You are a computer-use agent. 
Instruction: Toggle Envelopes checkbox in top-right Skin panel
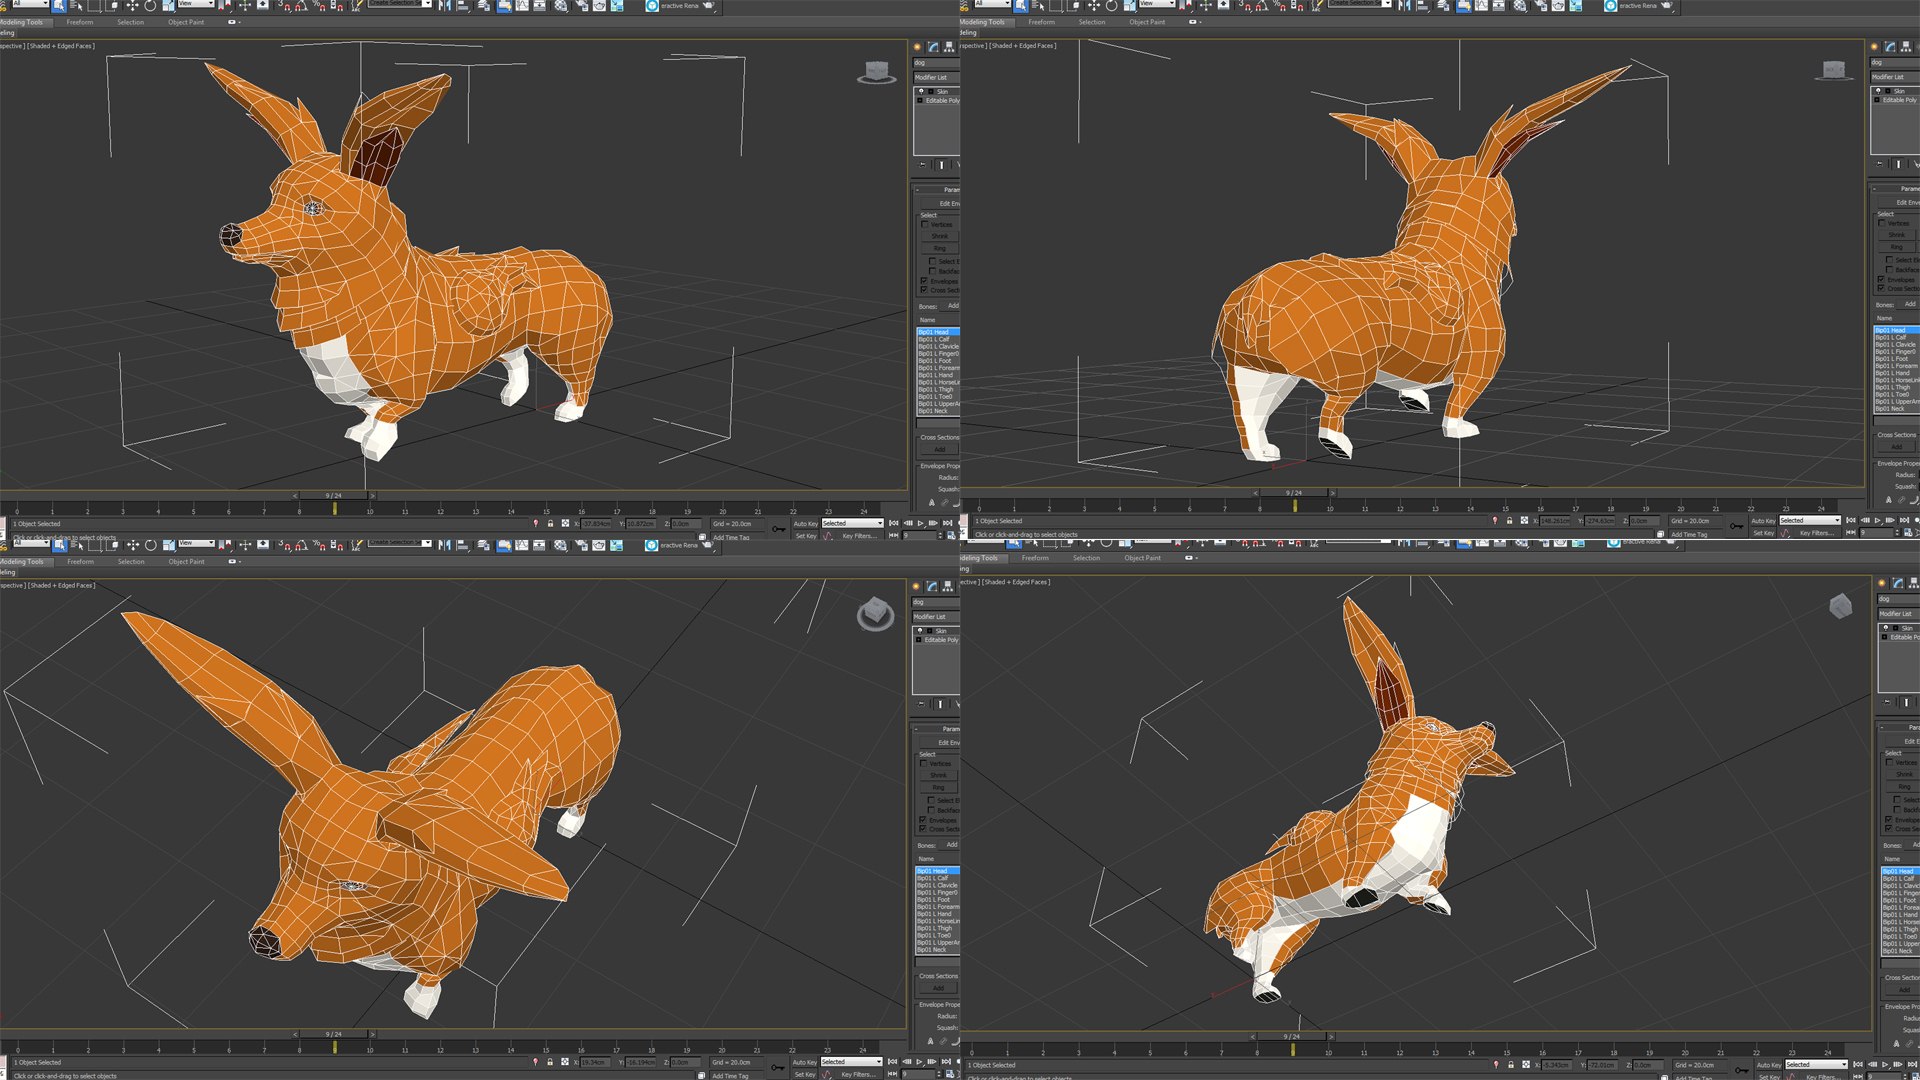pyautogui.click(x=1881, y=280)
